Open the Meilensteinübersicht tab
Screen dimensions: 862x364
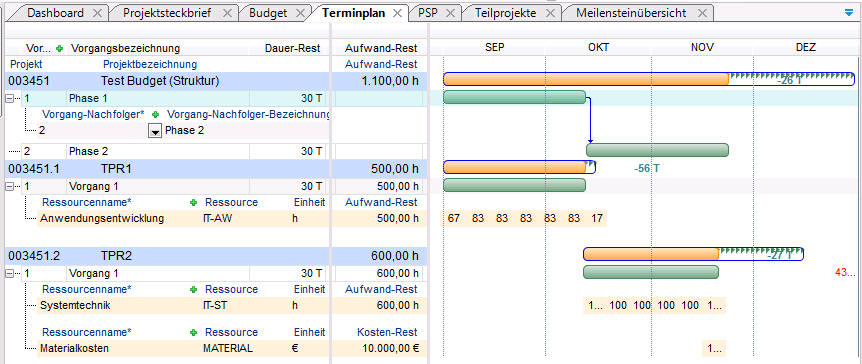pos(631,13)
